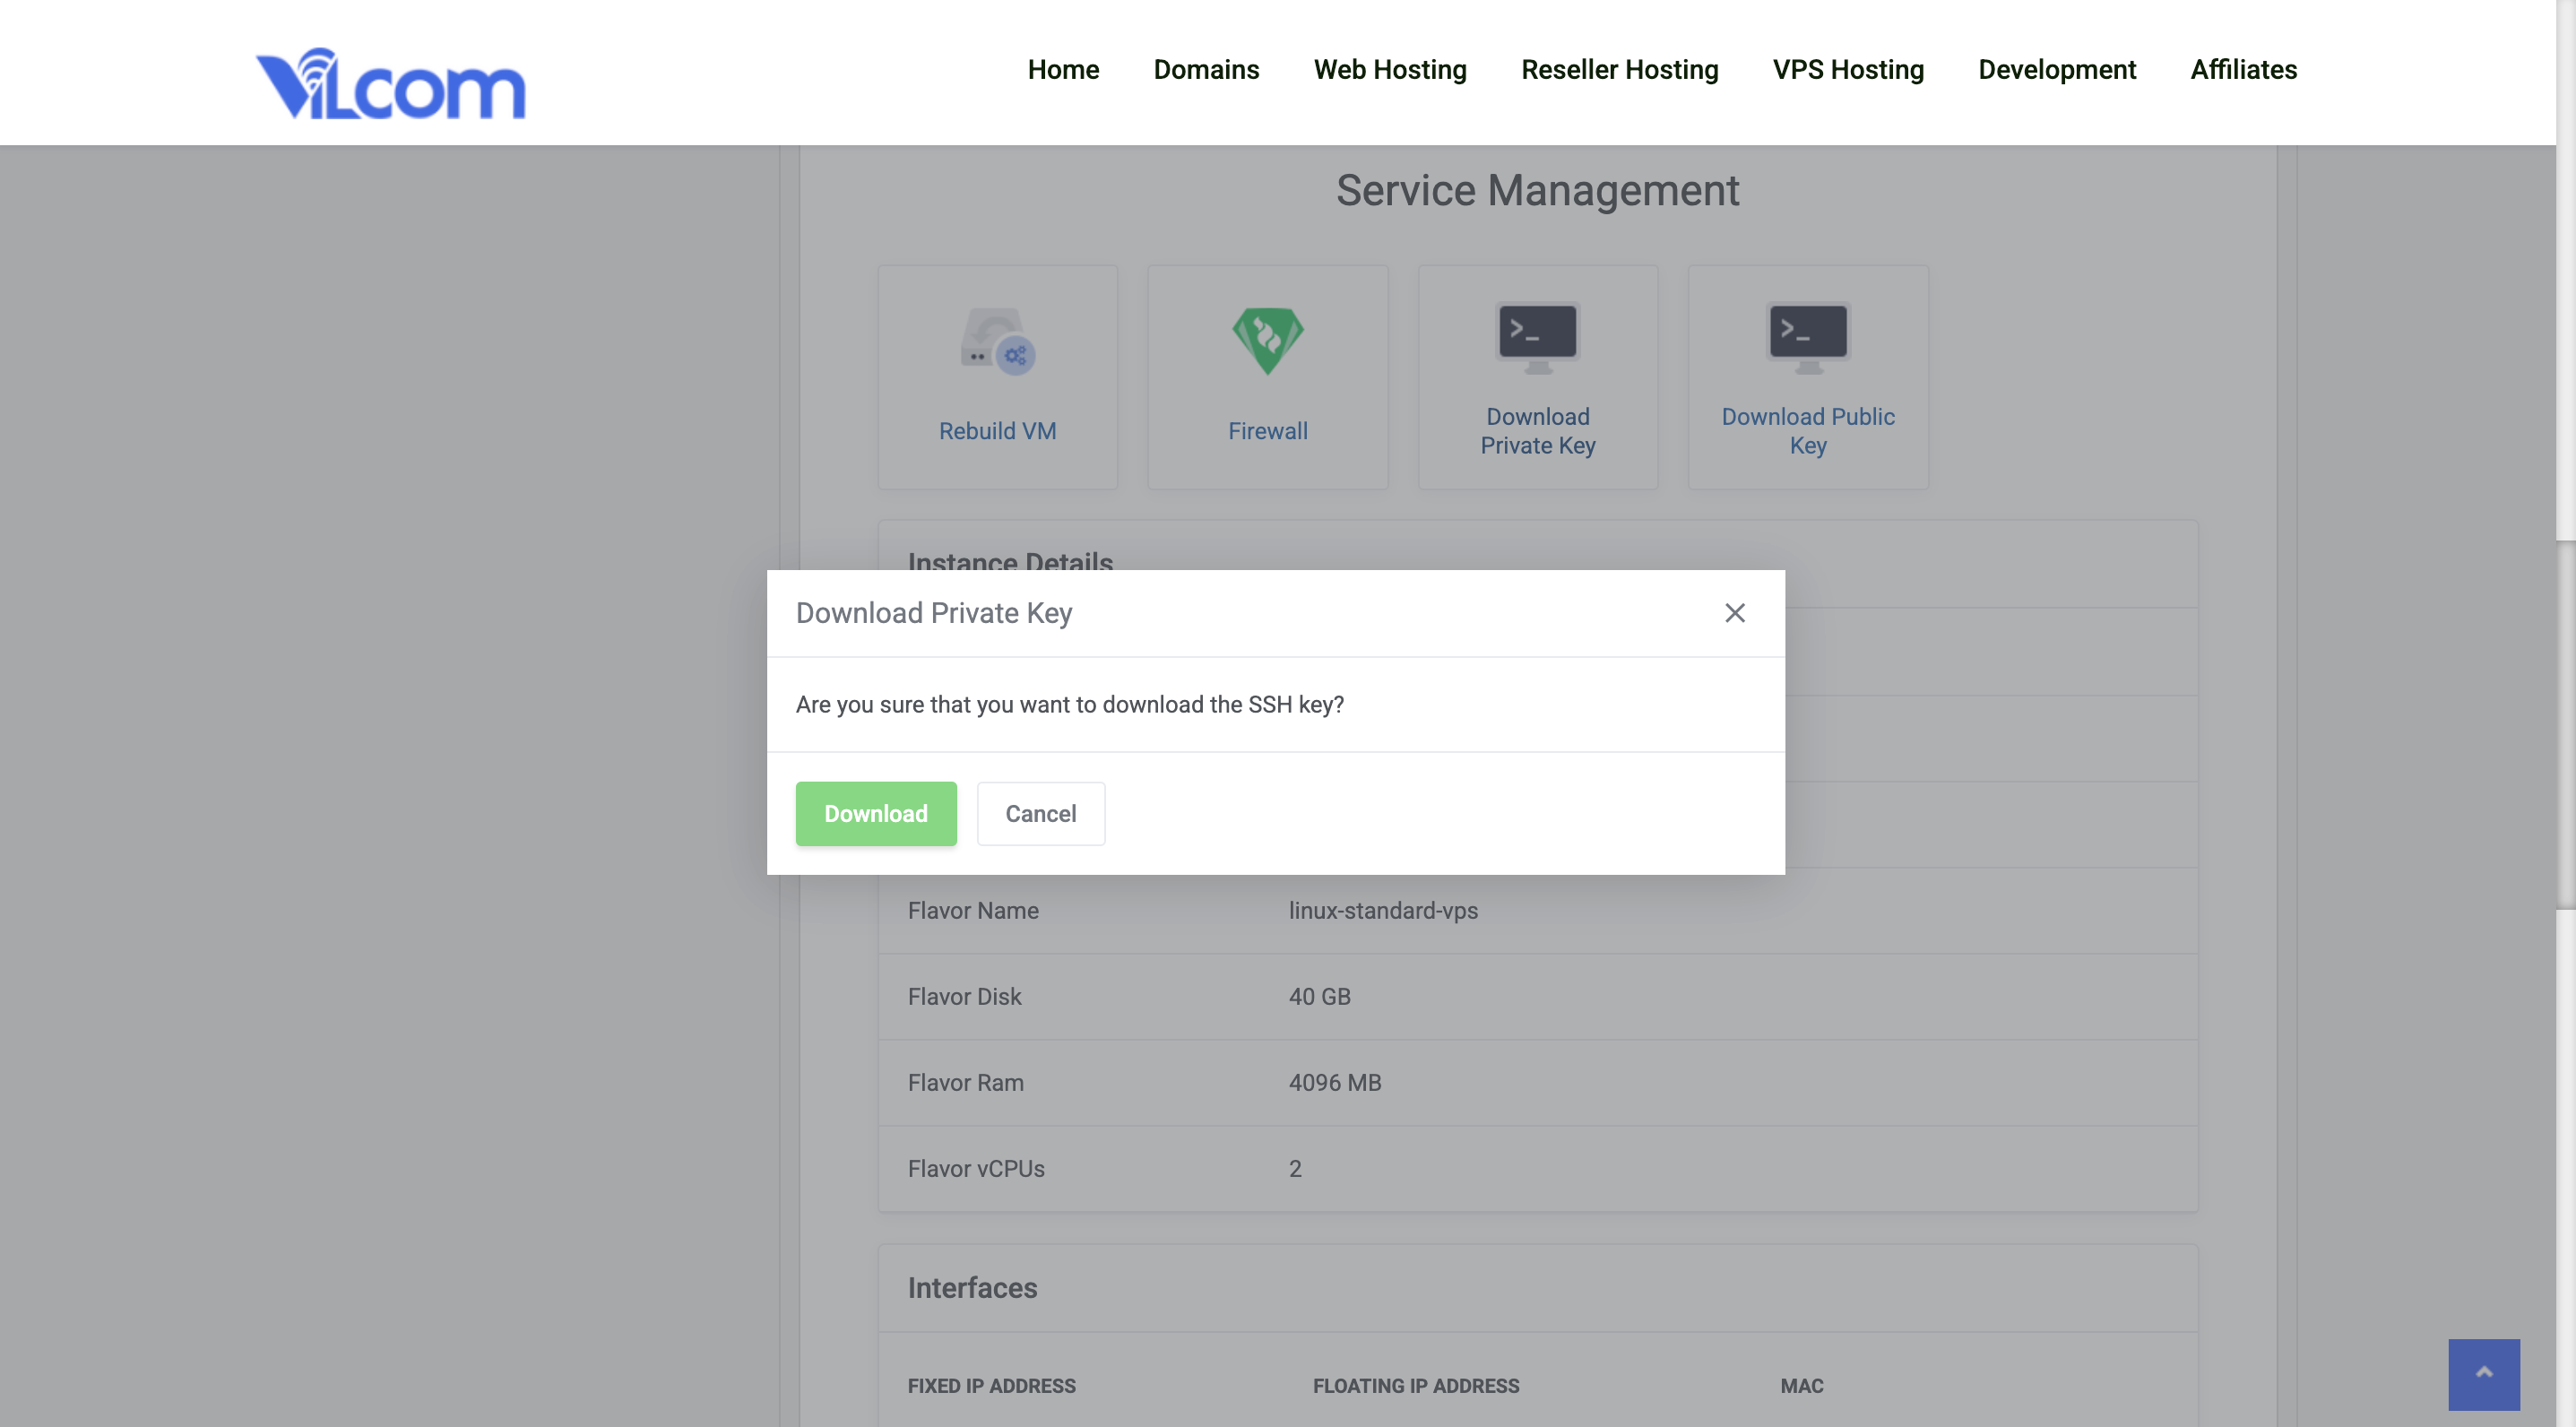Confirm with the green Download button
Viewport: 2576px width, 1427px height.
point(876,813)
